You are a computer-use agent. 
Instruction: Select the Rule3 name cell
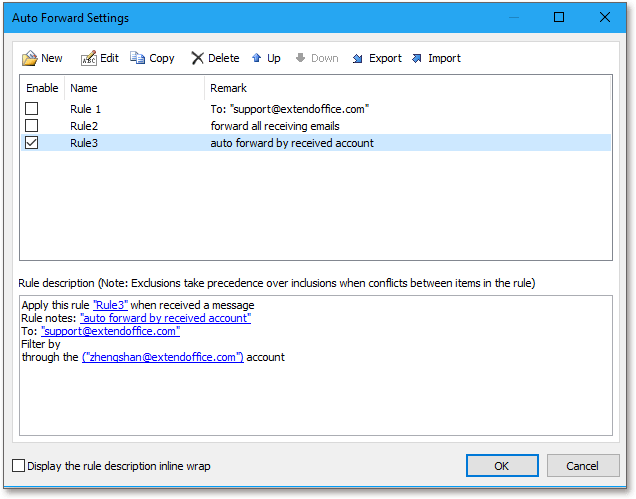pos(84,143)
